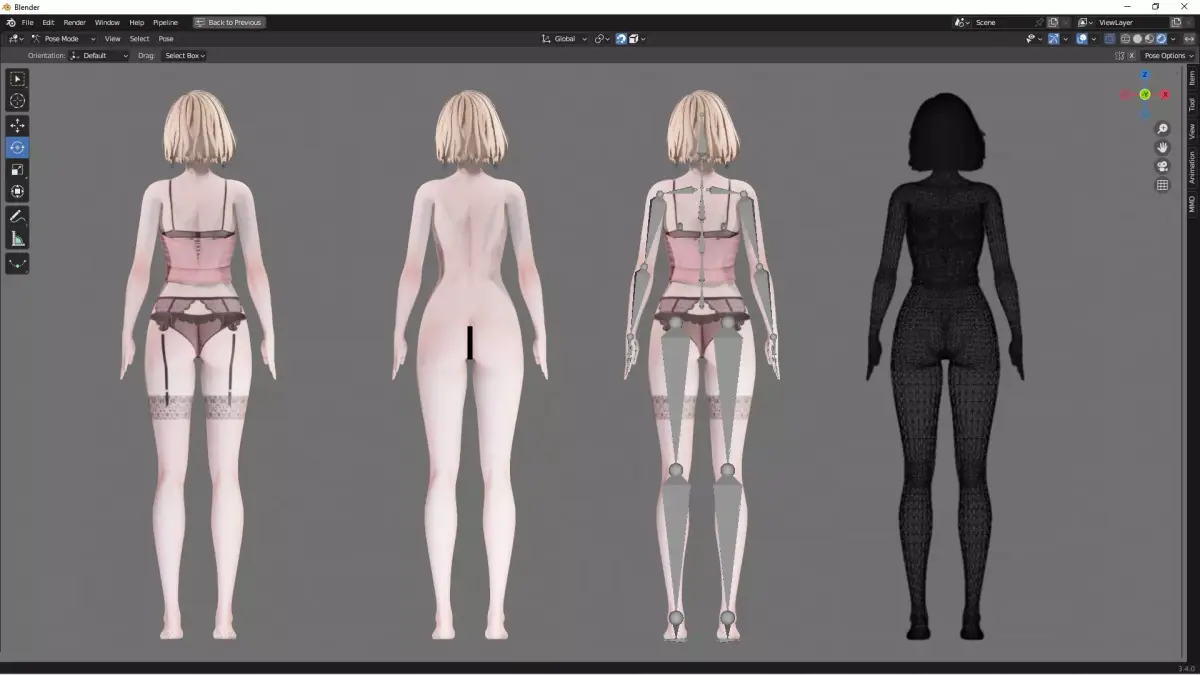Click the Scene name field
Image resolution: width=1200 pixels, height=675 pixels.
(x=1003, y=22)
